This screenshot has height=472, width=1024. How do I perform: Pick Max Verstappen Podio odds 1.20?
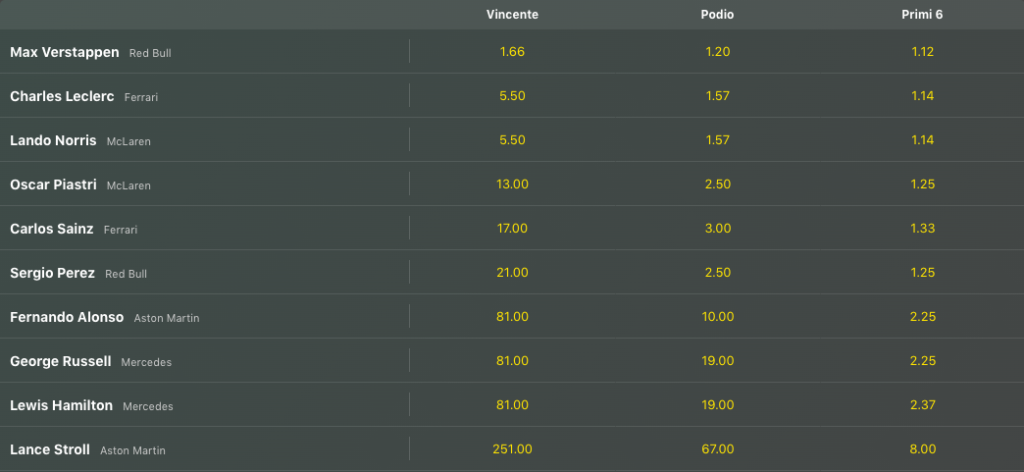point(717,52)
